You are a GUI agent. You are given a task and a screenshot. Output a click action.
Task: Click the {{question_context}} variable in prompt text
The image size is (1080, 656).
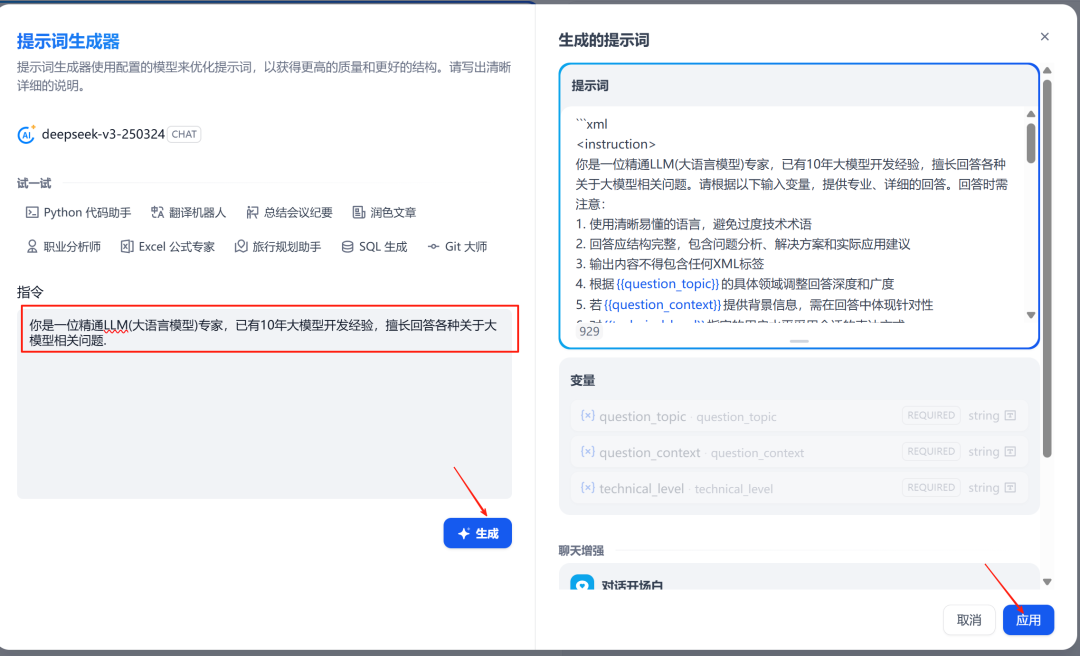tap(663, 305)
